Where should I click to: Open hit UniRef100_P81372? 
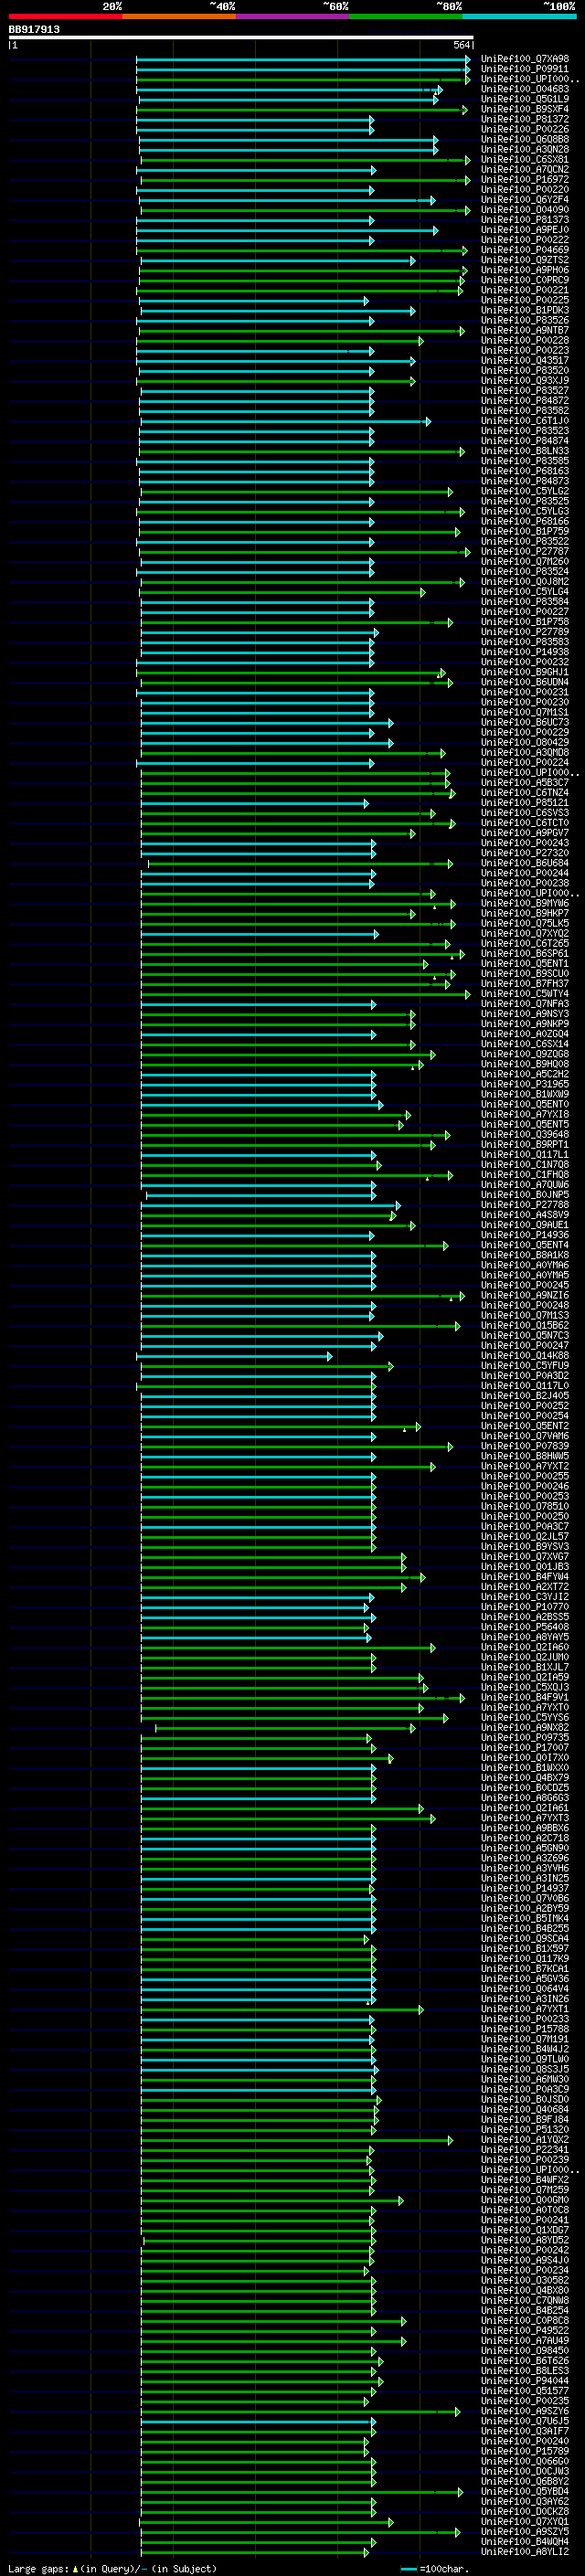[525, 119]
